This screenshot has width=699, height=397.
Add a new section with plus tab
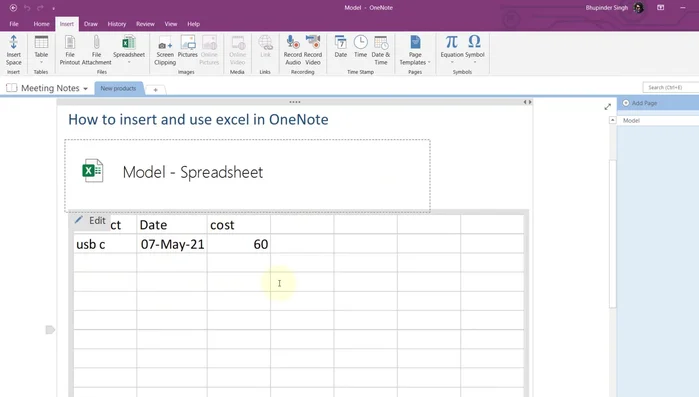156,90
